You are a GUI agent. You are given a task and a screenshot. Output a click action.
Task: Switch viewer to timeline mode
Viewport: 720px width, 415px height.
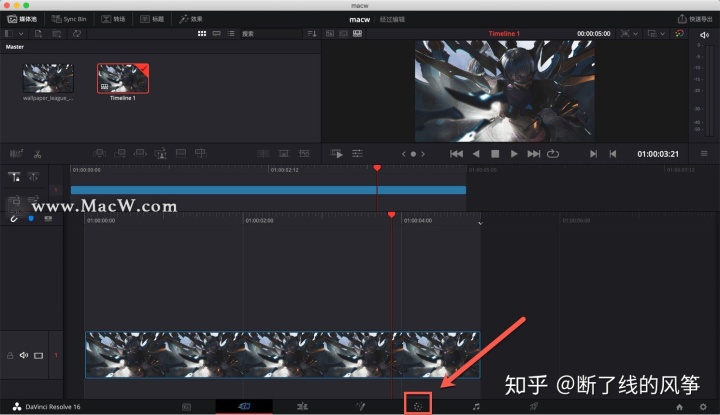(357, 34)
